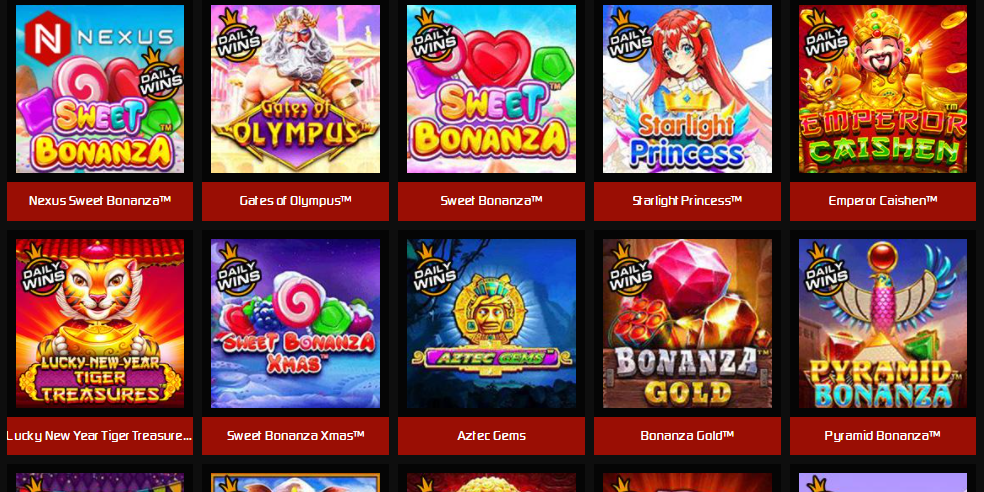
Task: Click the Sweet Bonanza™ red title button
Action: point(491,201)
